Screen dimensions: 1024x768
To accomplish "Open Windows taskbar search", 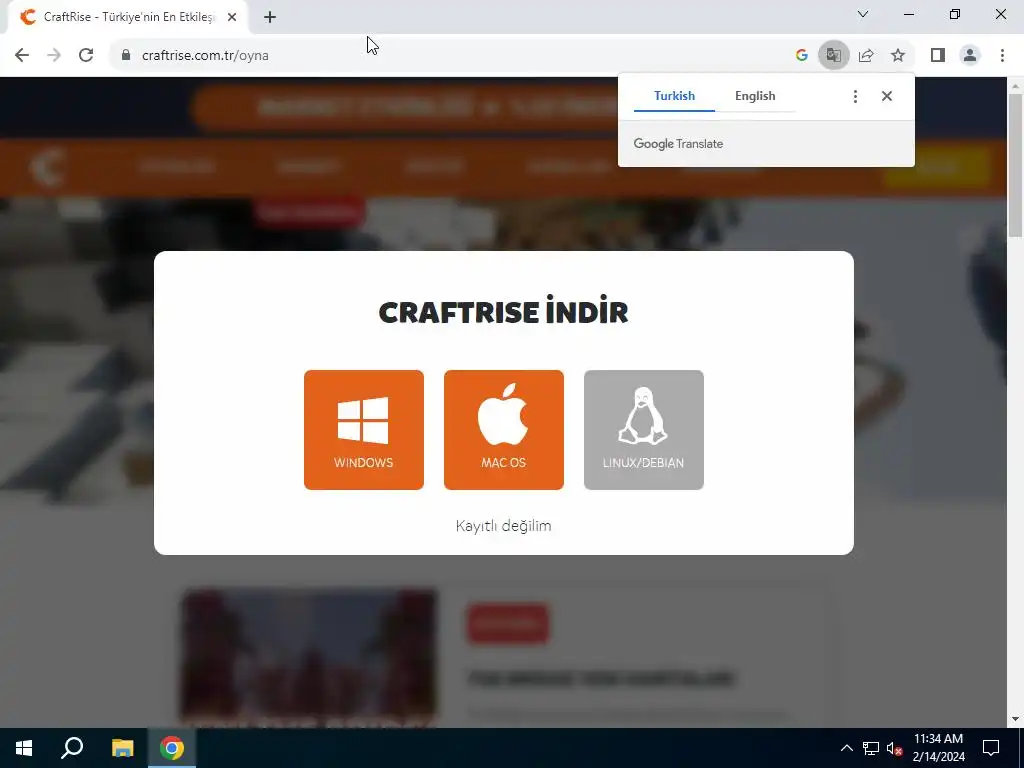I will click(x=72, y=748).
